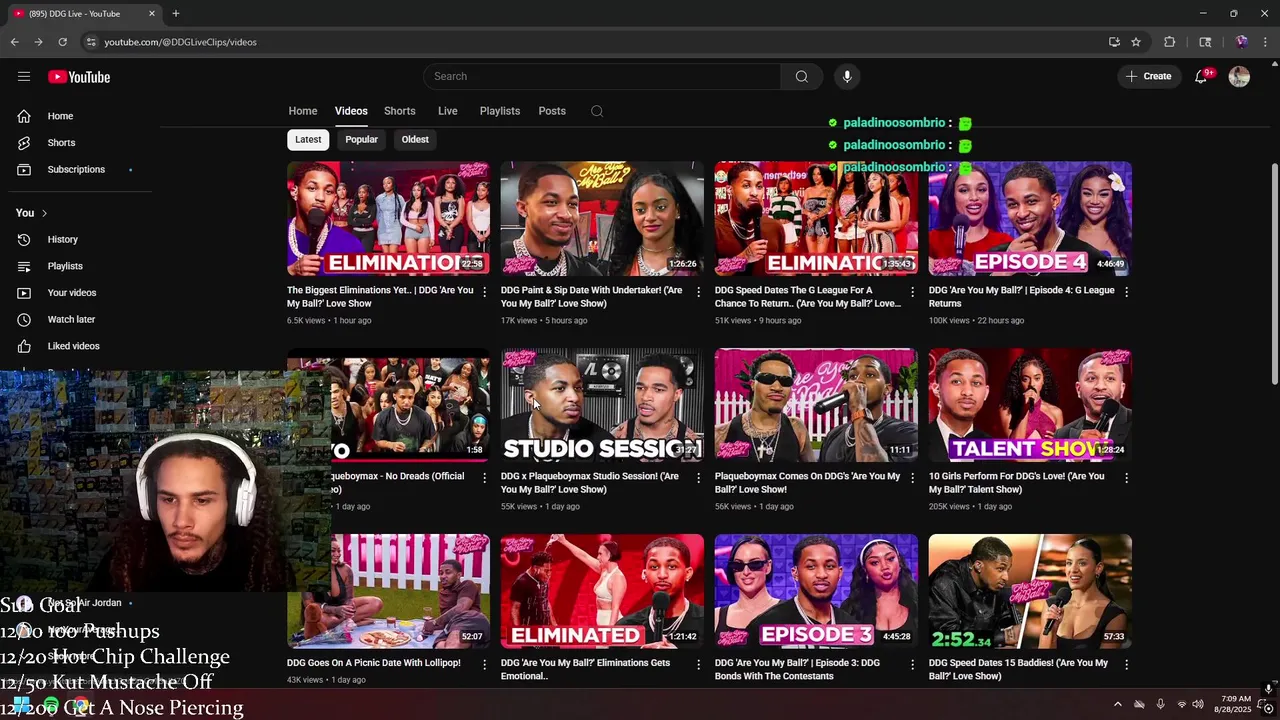This screenshot has height=720, width=1280.
Task: Select the Videos tab
Action: pyautogui.click(x=351, y=111)
